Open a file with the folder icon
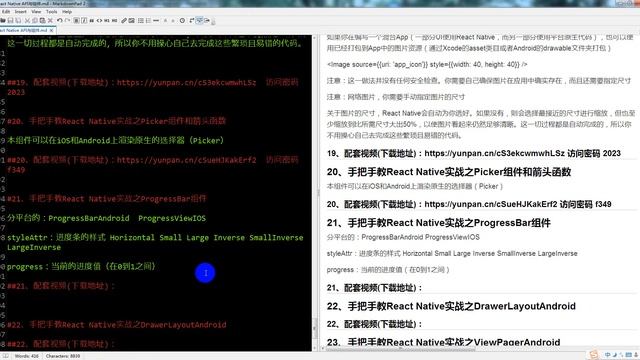 pyautogui.click(x=3, y=20)
